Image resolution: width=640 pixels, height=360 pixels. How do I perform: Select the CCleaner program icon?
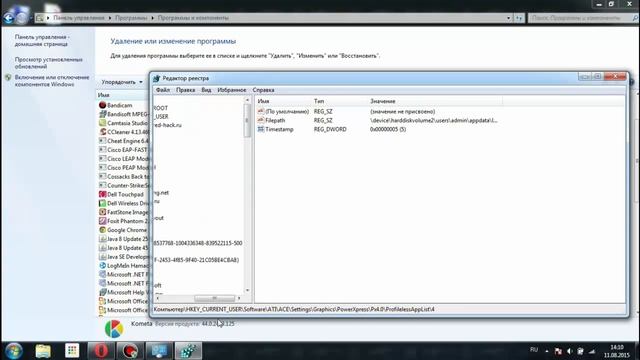coord(102,132)
